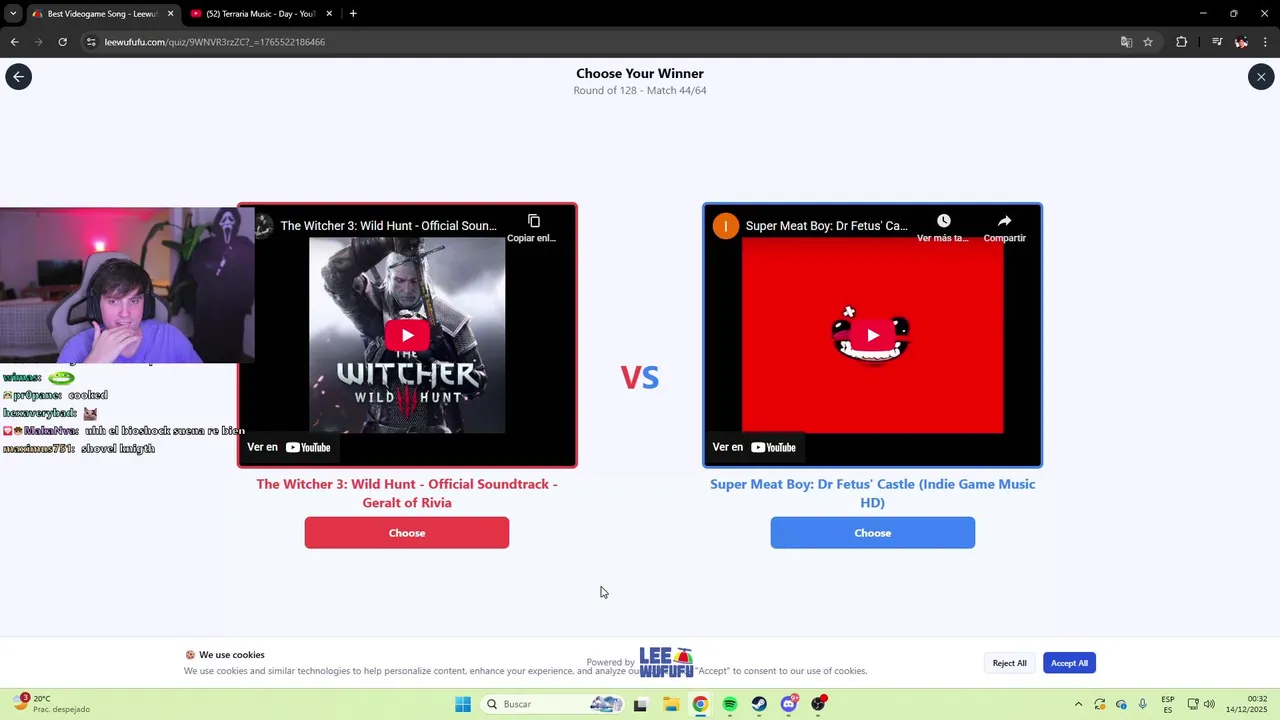
Task: Open File Explorer from the taskbar
Action: pos(670,704)
